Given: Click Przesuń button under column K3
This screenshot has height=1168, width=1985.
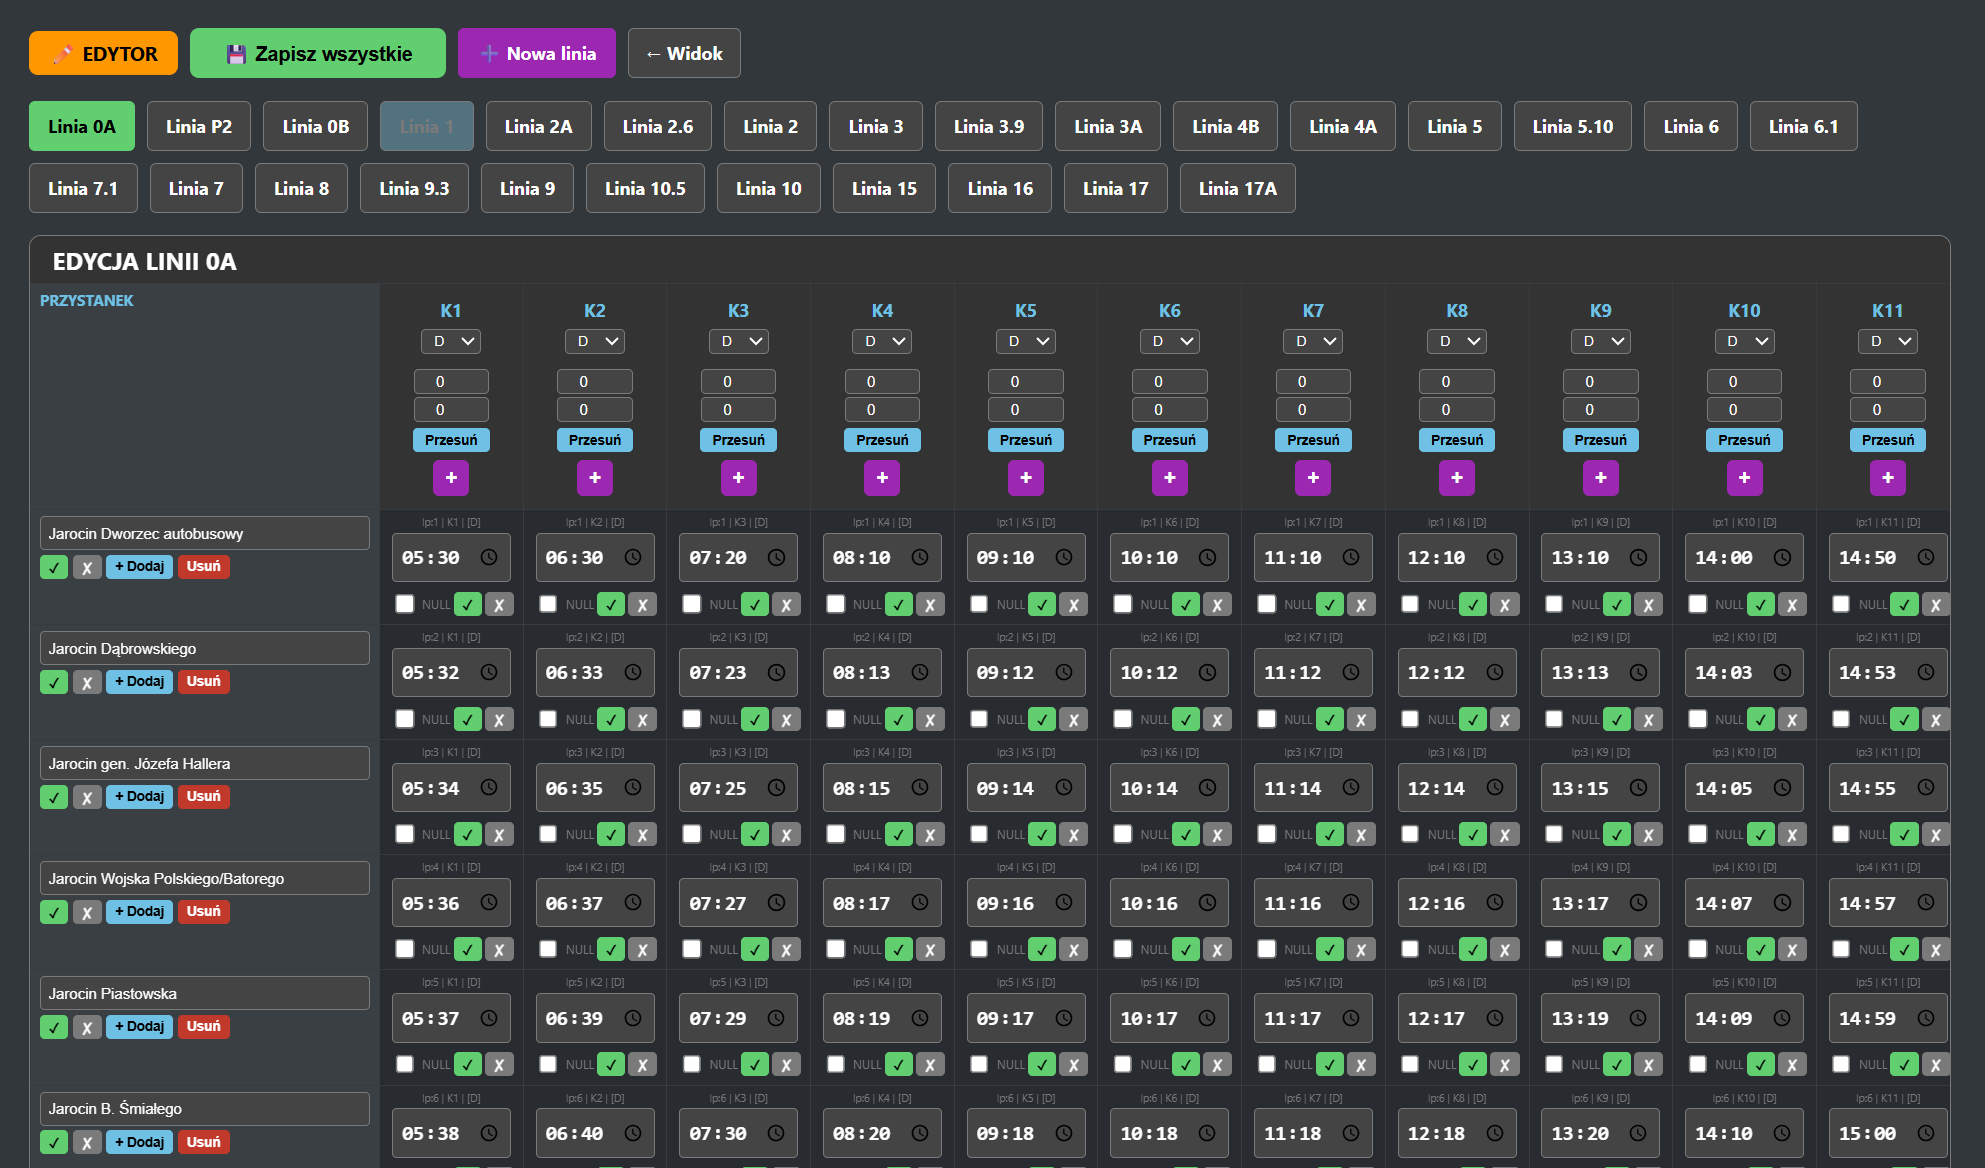Looking at the screenshot, I should (x=738, y=440).
